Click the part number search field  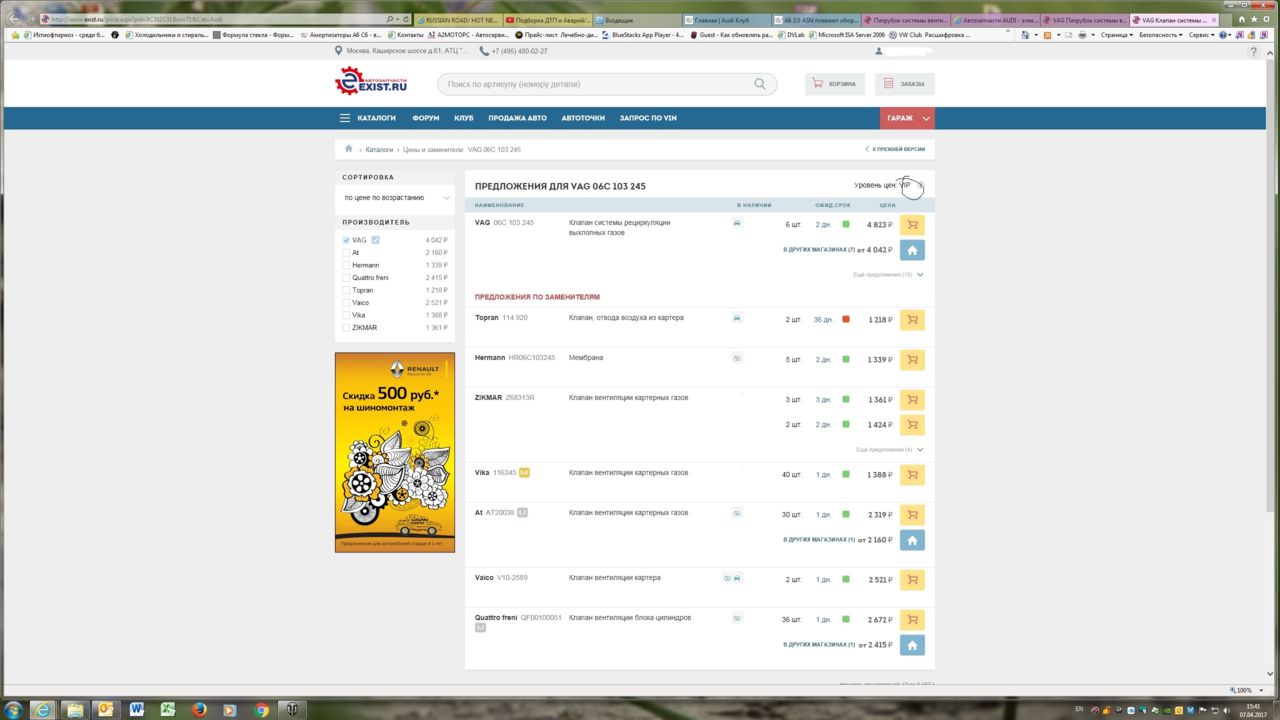[x=596, y=85]
